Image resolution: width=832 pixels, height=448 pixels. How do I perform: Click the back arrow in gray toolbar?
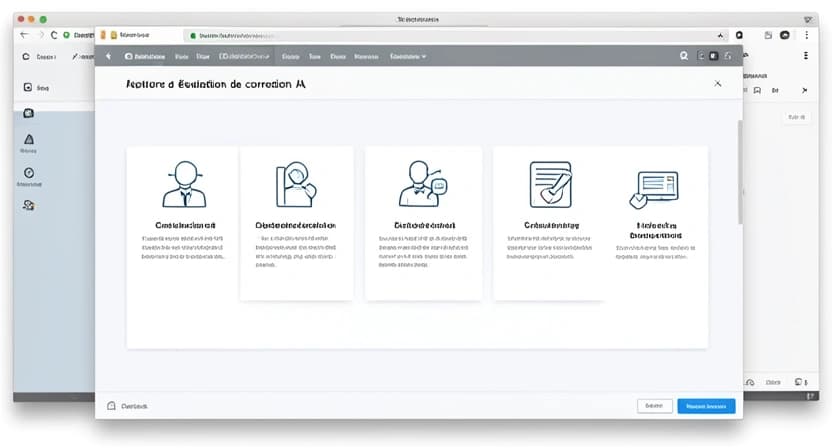[109, 56]
